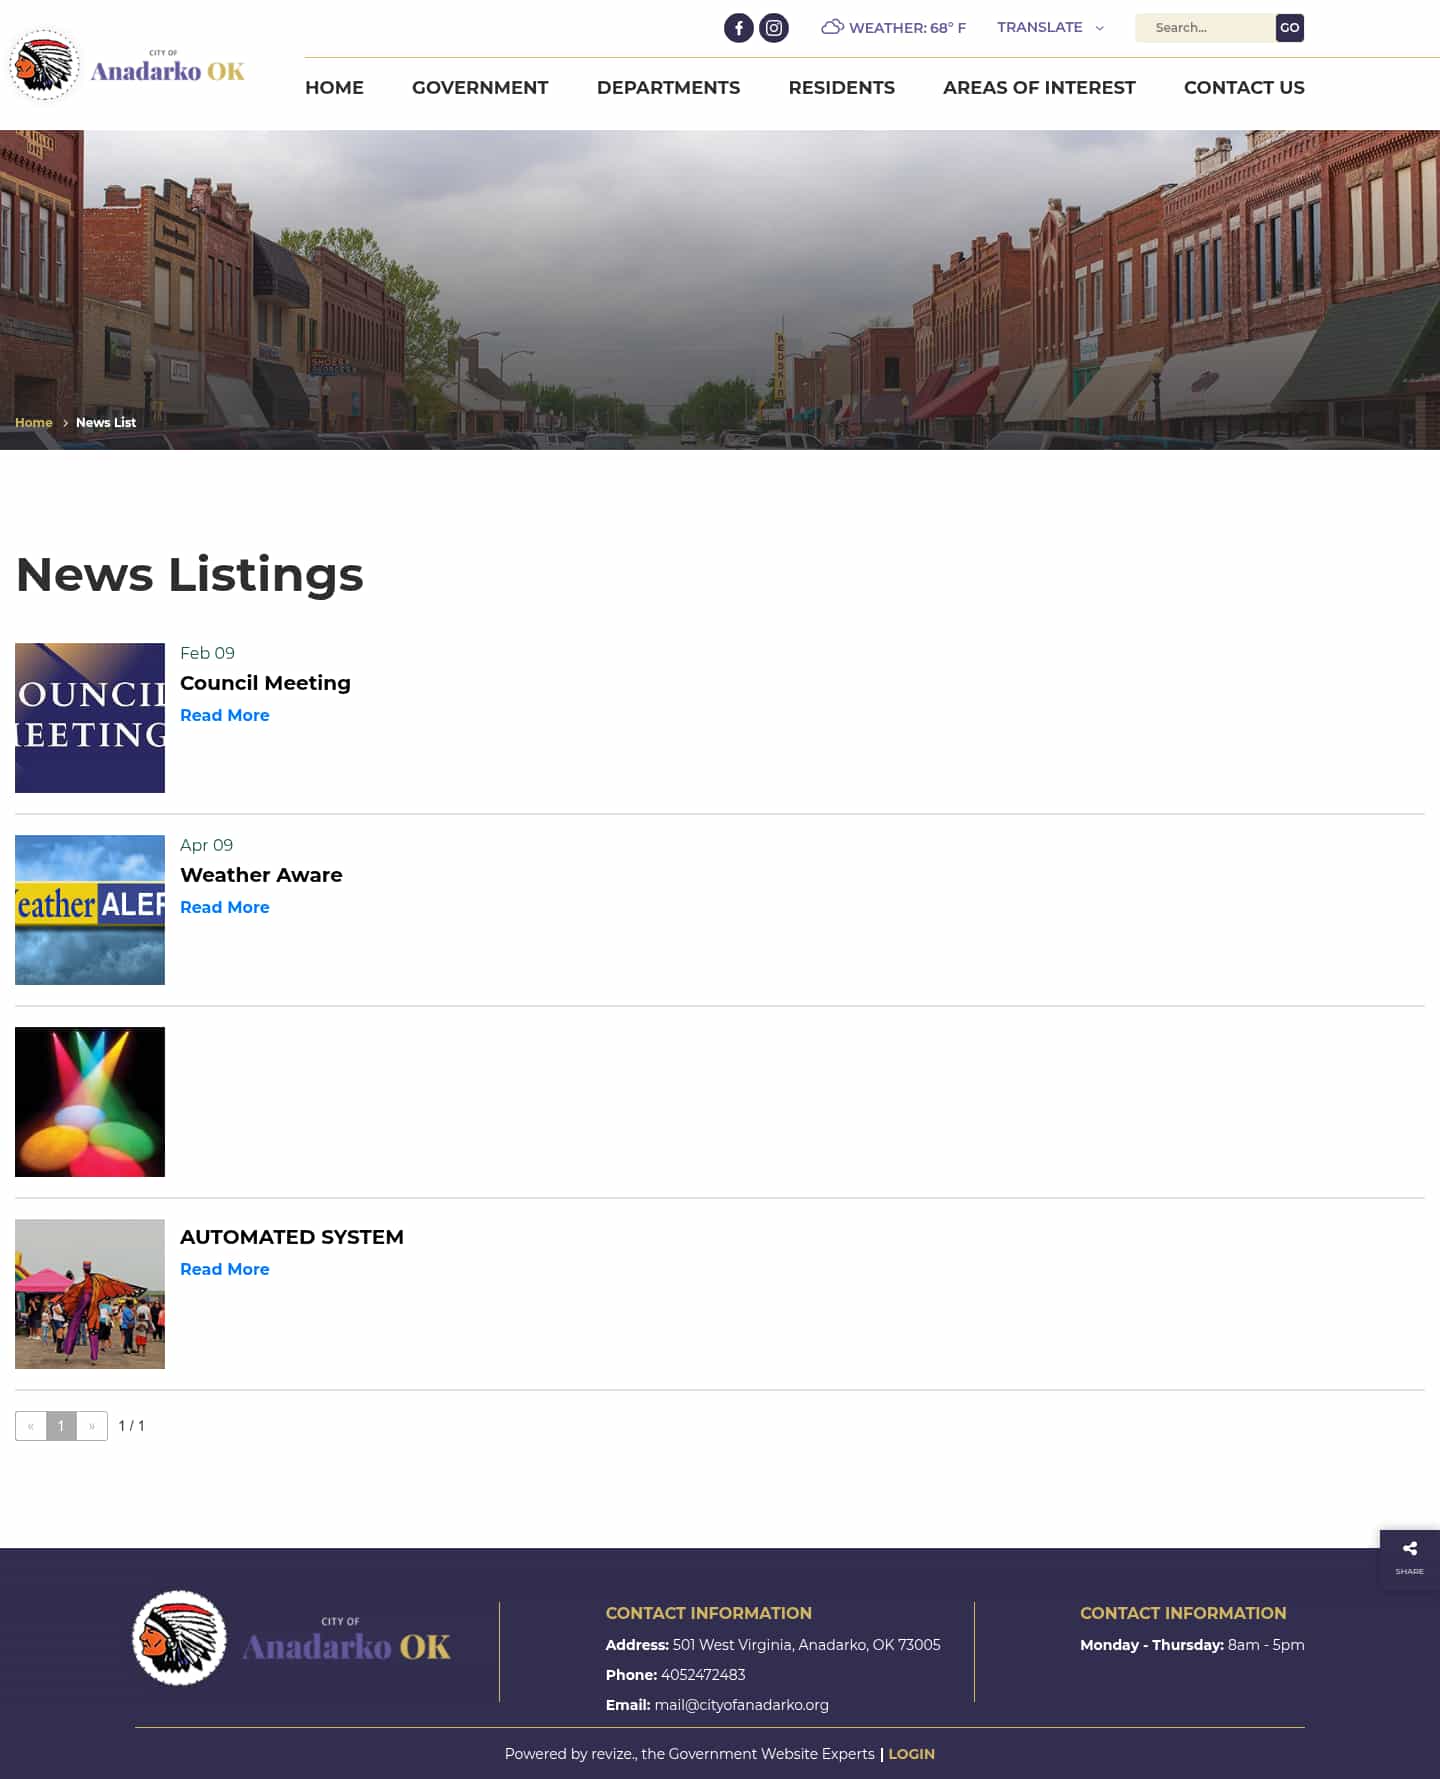Click the weather cloud icon
This screenshot has width=1440, height=1779.
[832, 27]
